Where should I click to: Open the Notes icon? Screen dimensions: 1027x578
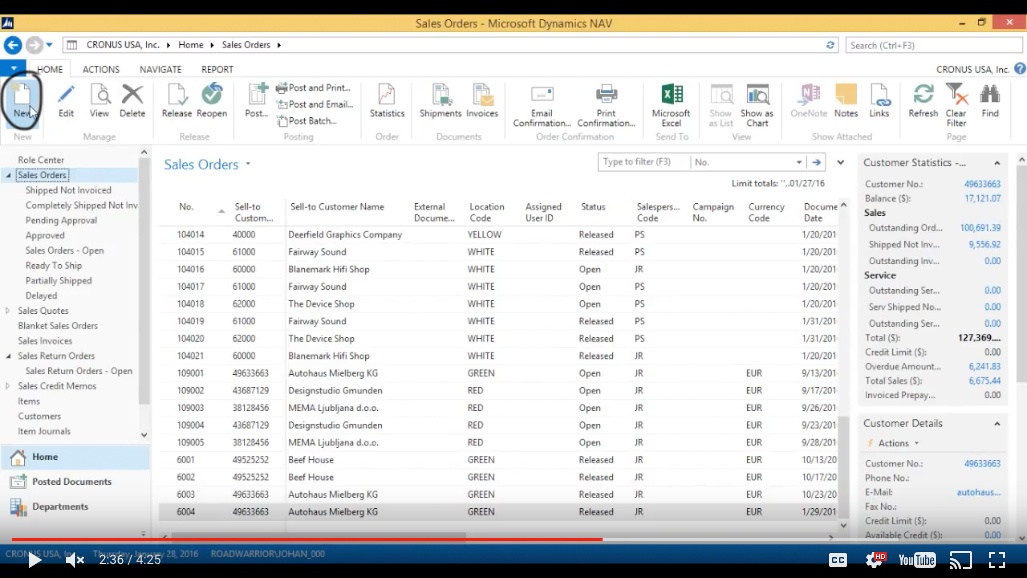click(846, 100)
